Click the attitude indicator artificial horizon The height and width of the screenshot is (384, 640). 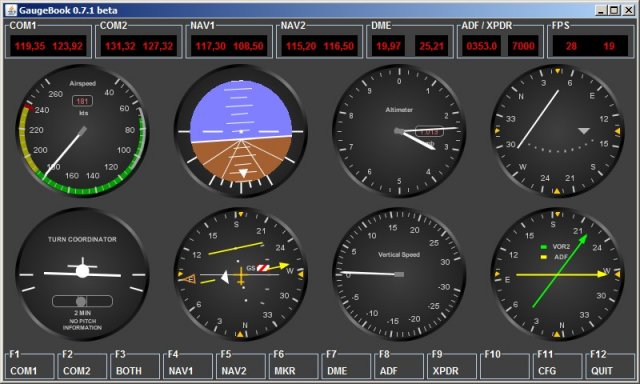(241, 131)
